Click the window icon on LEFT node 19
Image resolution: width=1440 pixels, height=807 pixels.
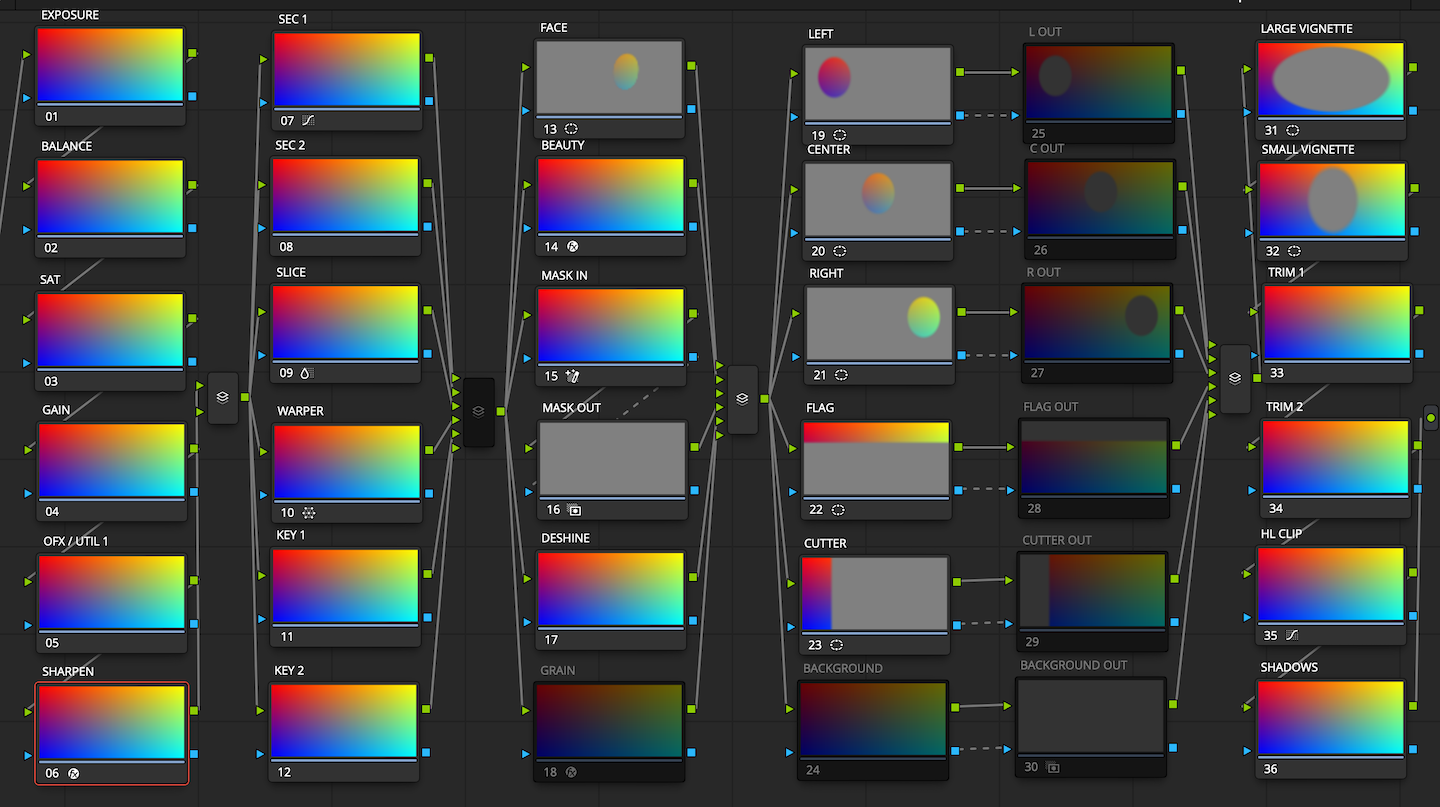[839, 135]
